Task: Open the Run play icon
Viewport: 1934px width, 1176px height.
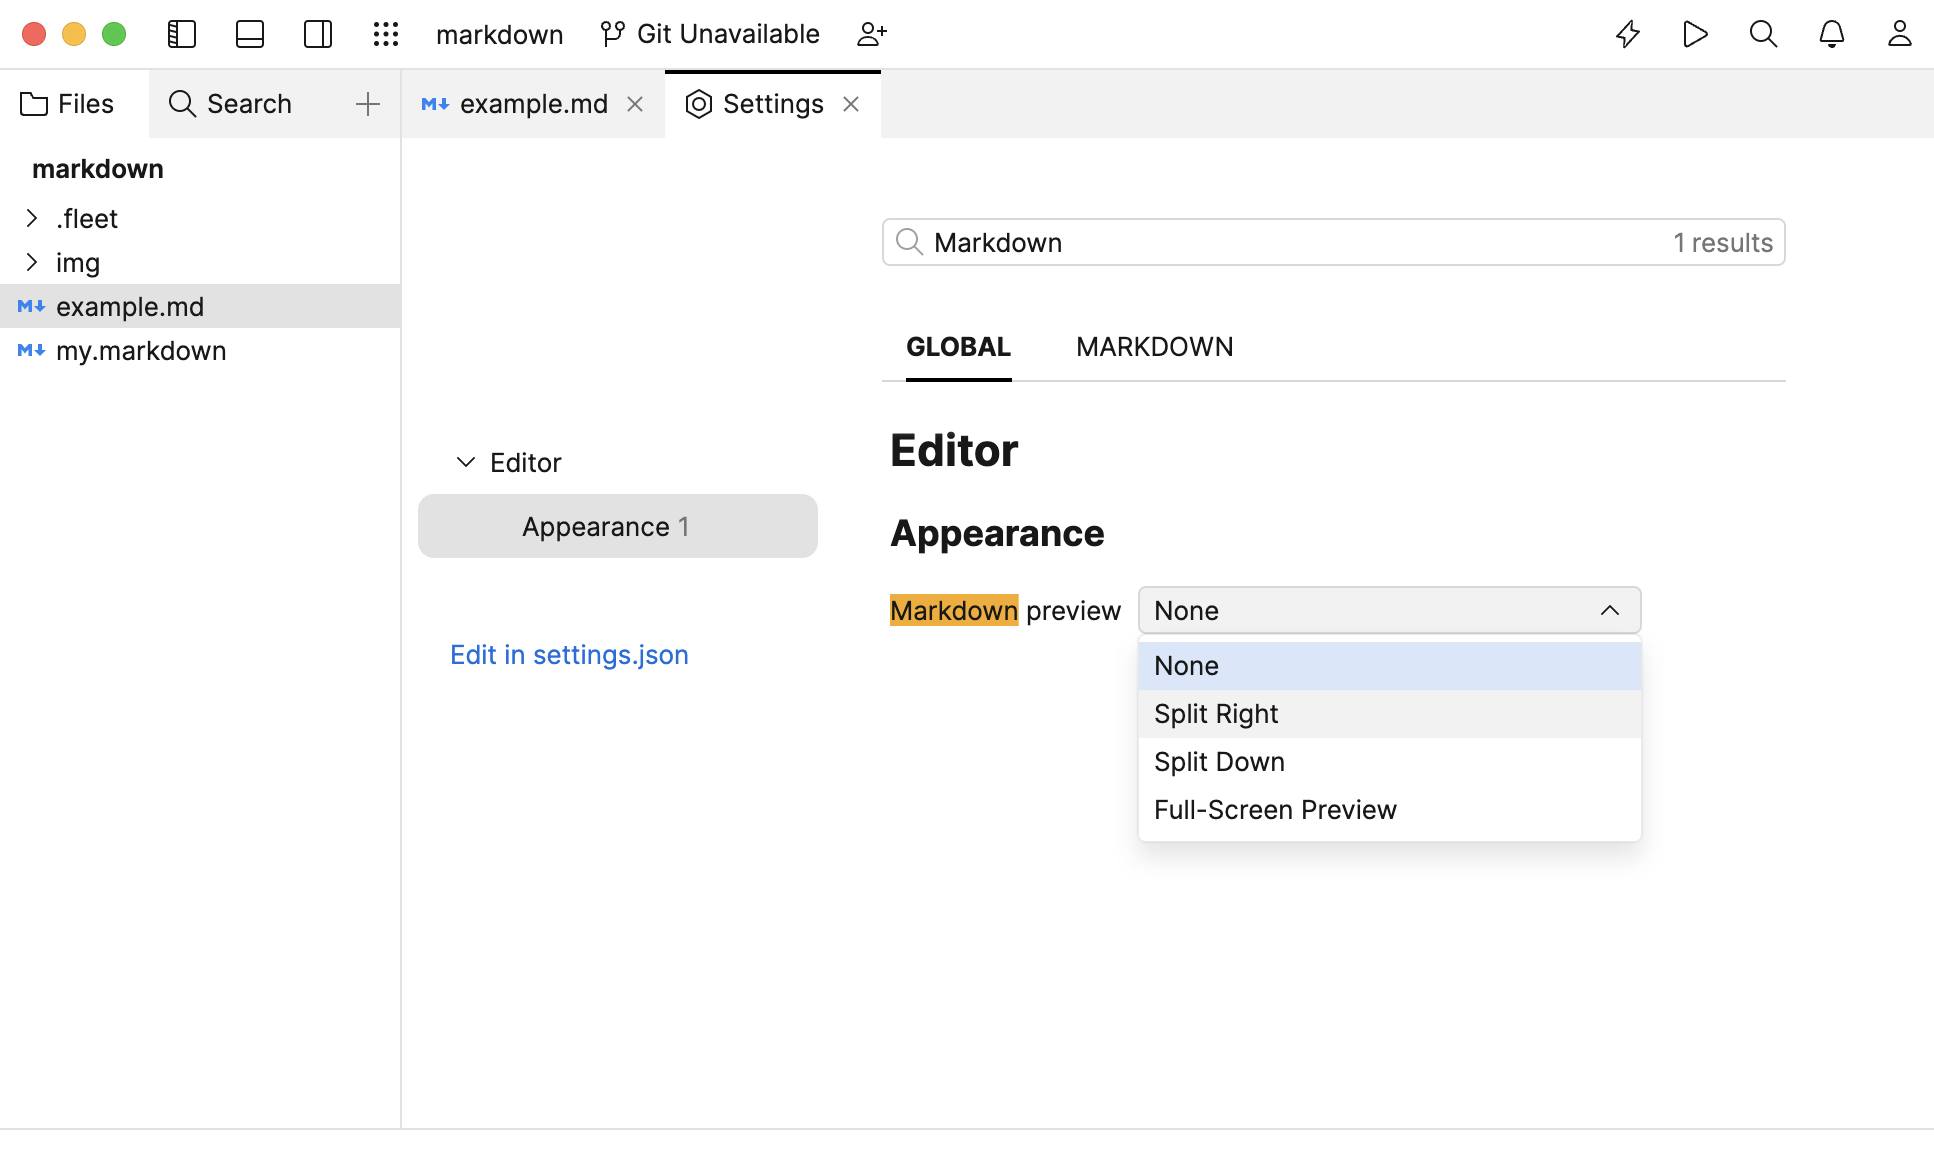Action: tap(1696, 33)
